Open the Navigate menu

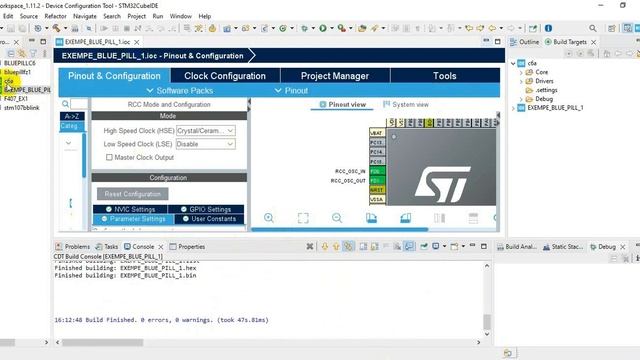tap(85, 16)
